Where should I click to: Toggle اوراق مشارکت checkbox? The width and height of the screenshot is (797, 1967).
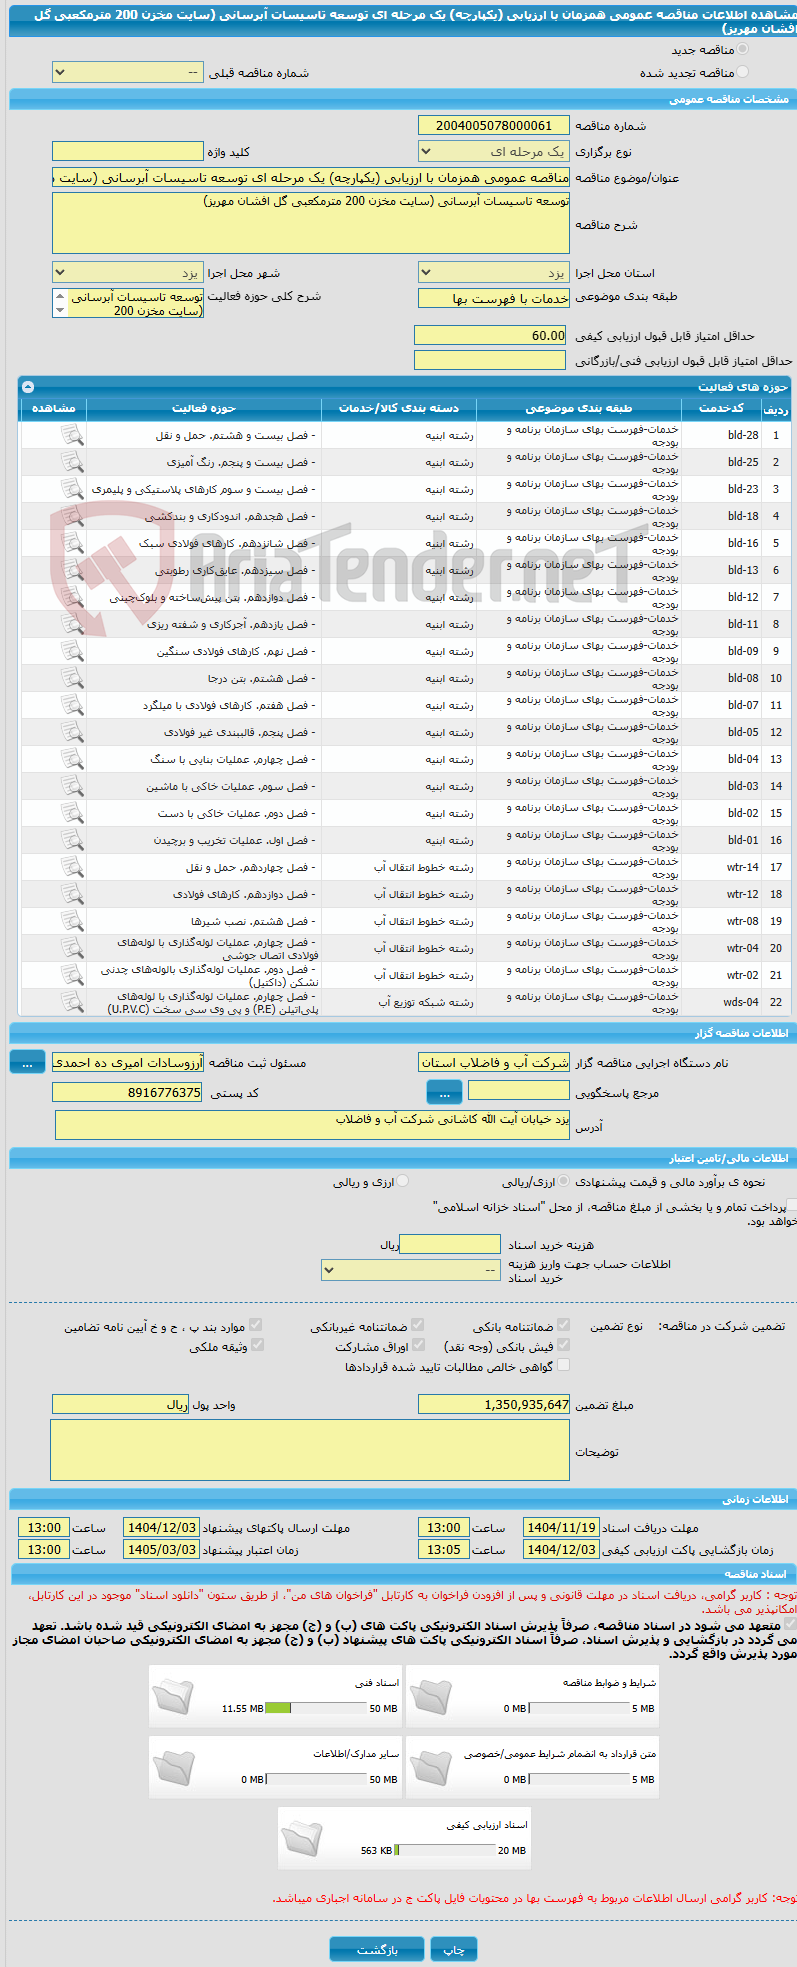point(417,1346)
